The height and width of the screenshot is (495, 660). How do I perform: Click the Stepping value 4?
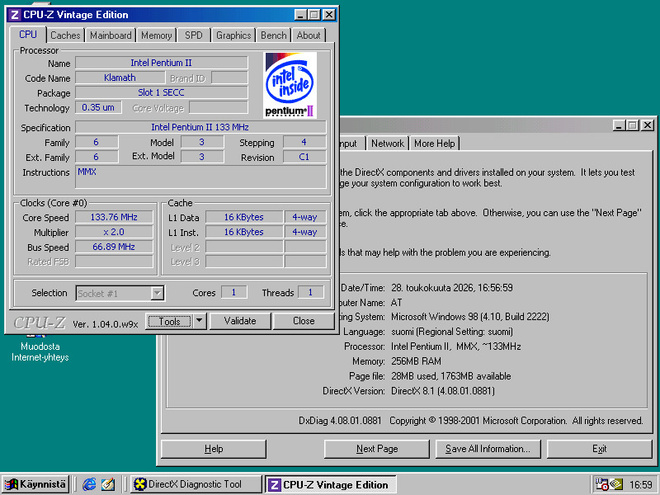pos(304,142)
